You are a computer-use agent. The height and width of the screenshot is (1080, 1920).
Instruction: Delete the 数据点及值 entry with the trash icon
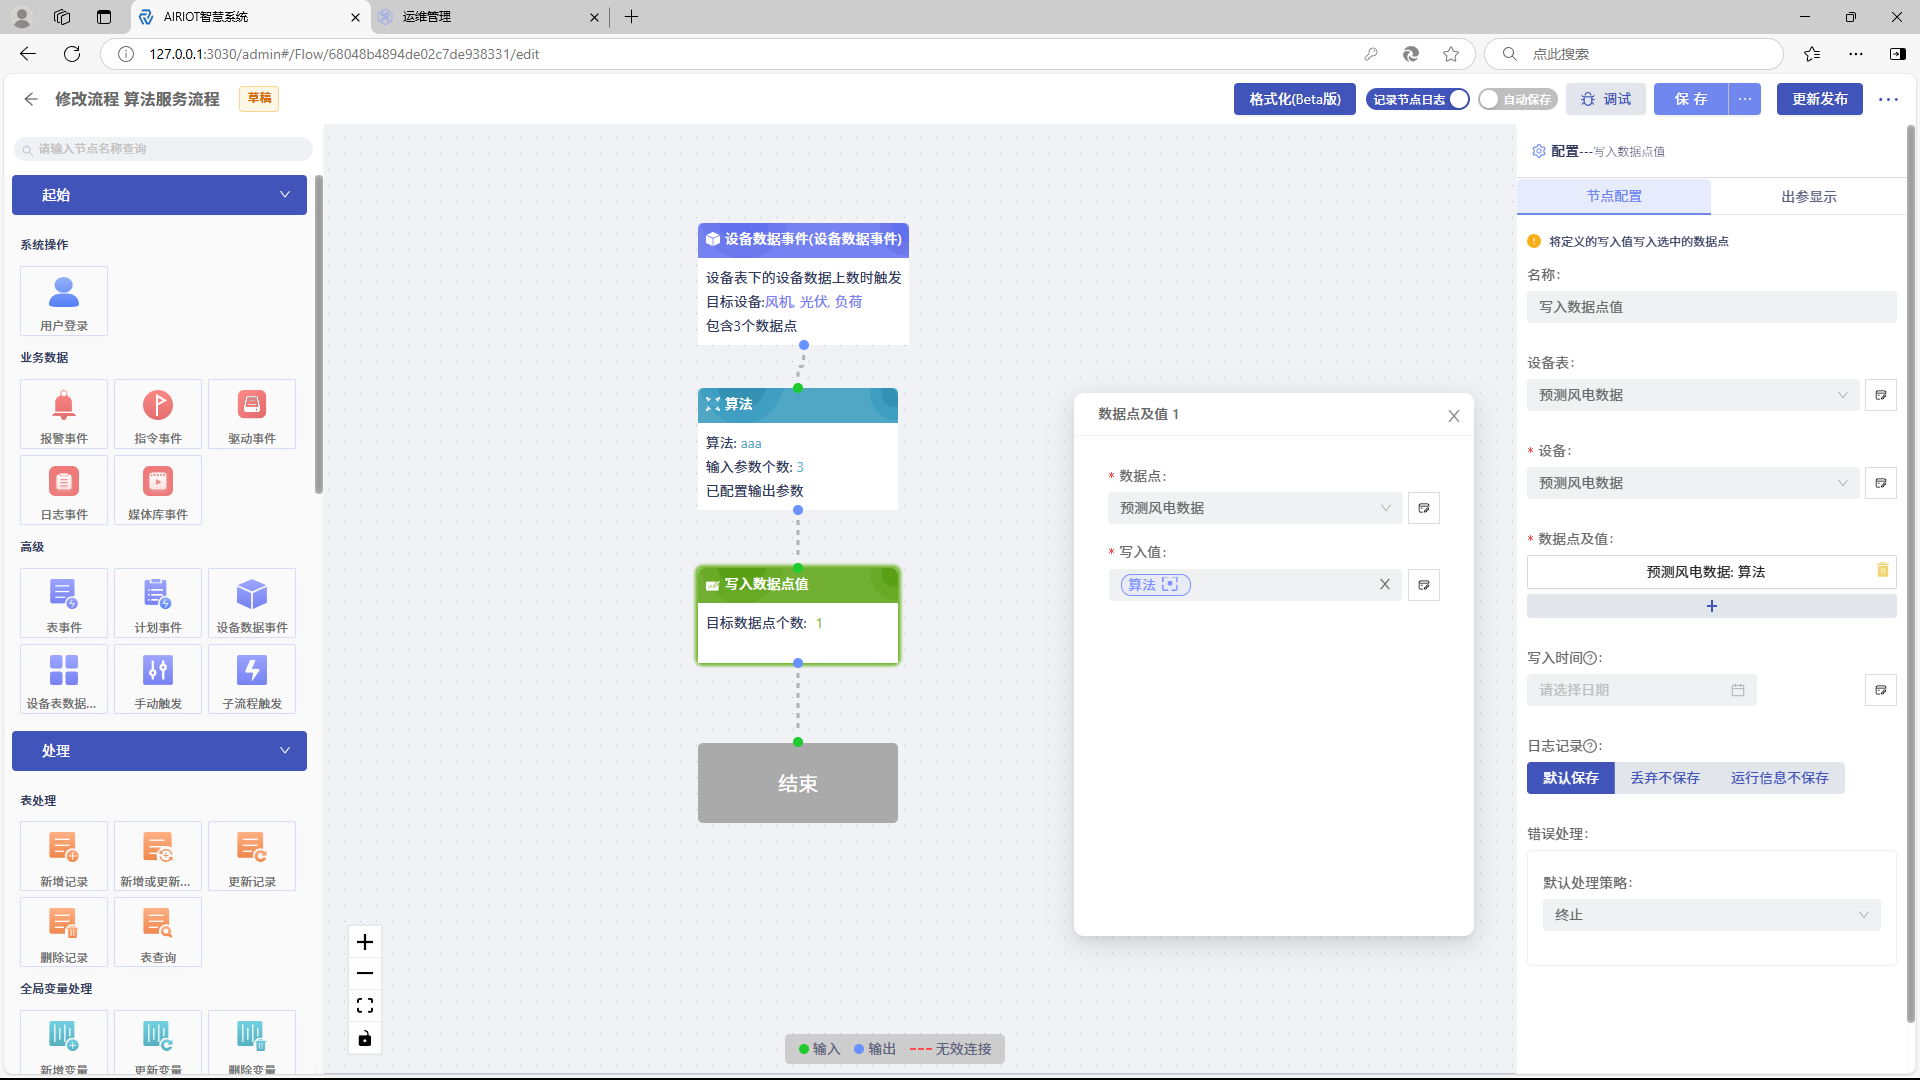tap(1883, 570)
